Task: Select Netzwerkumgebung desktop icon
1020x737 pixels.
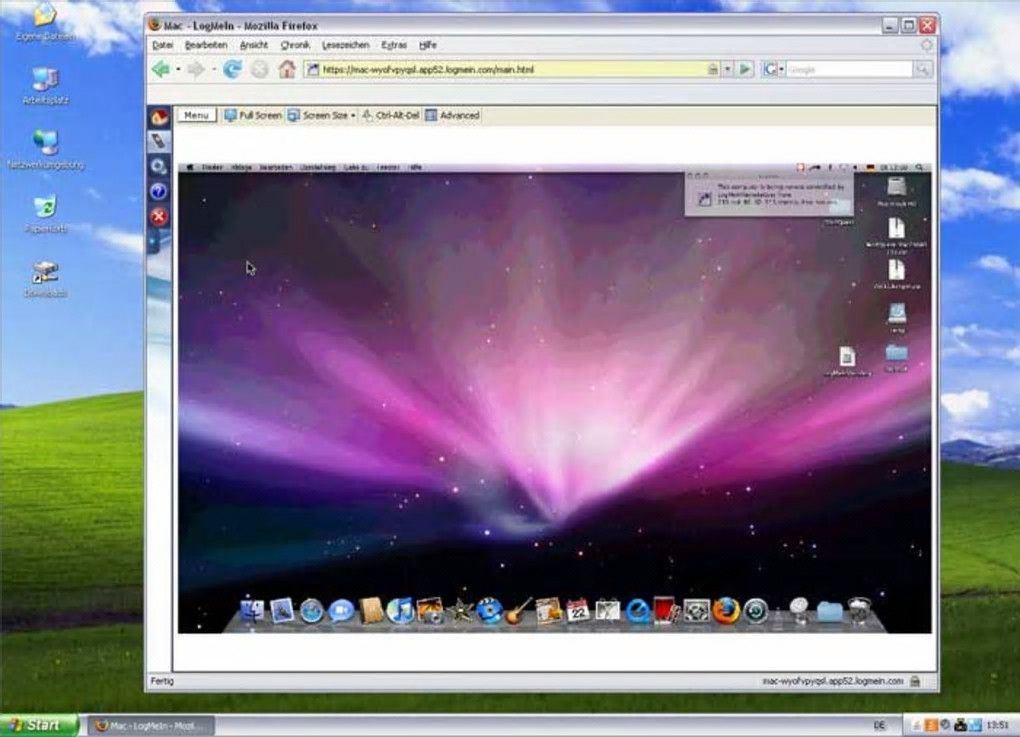Action: click(x=46, y=150)
